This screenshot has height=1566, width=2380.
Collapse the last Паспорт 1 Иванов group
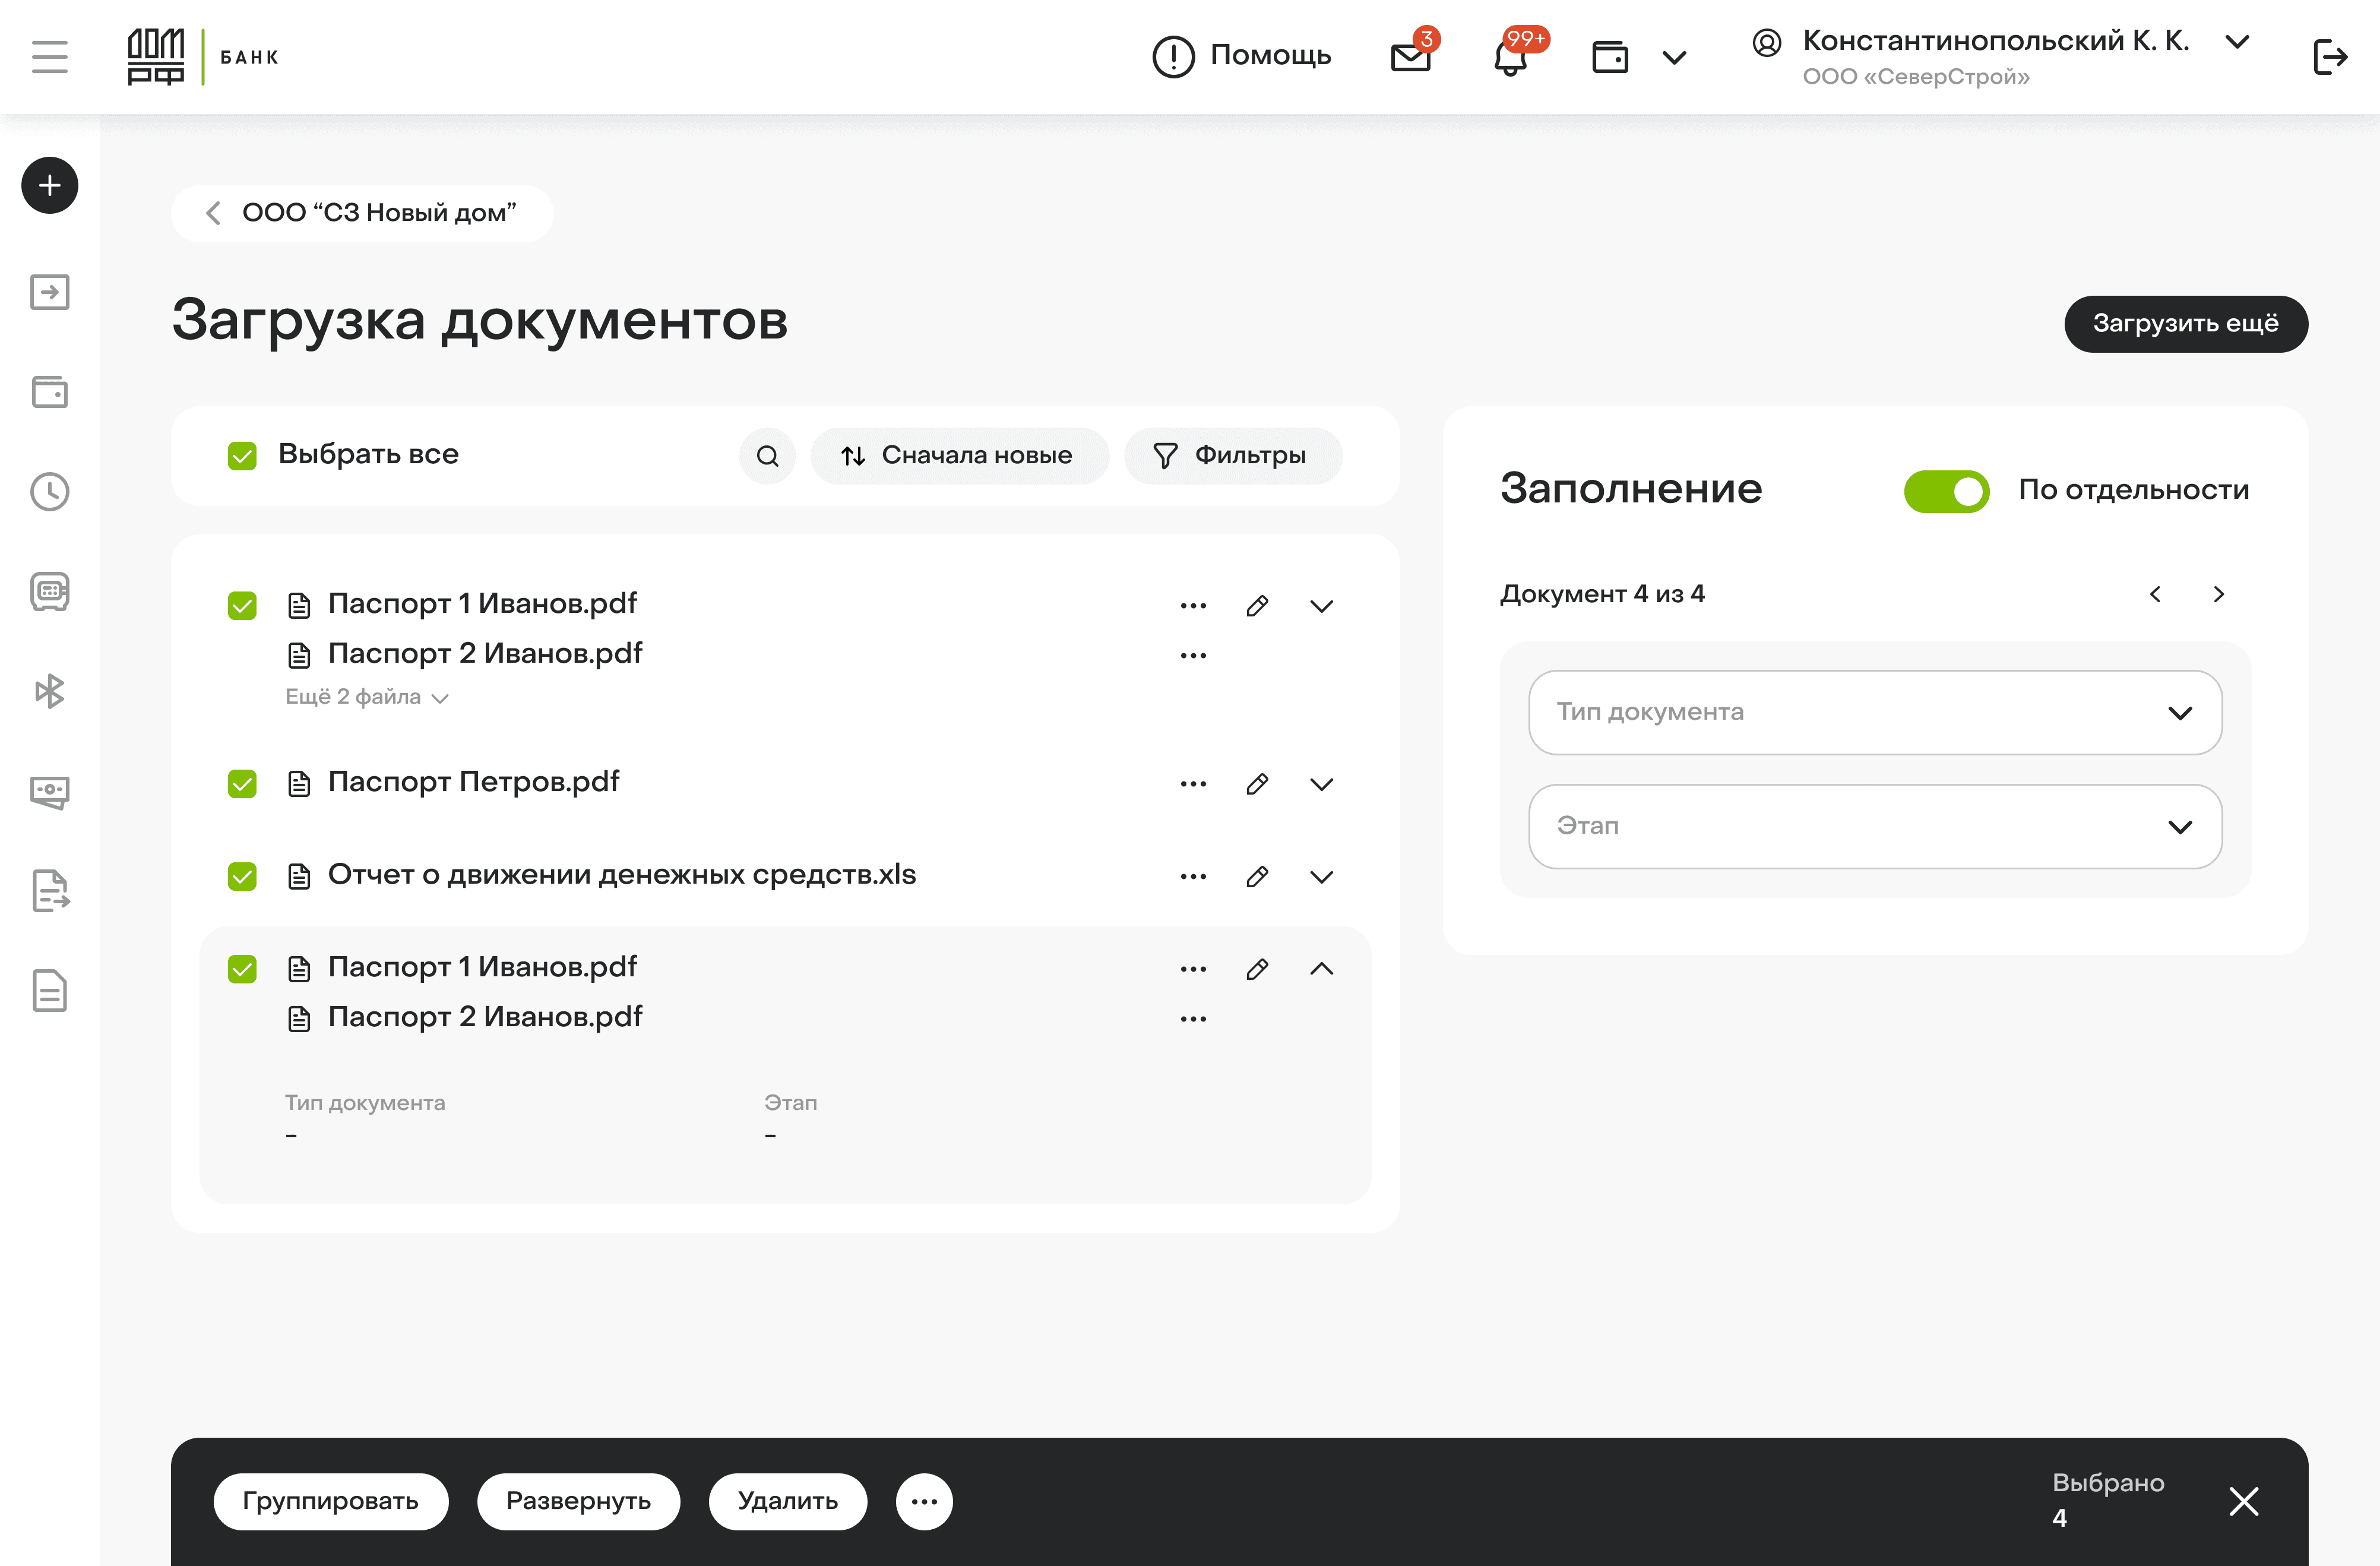tap(1321, 969)
